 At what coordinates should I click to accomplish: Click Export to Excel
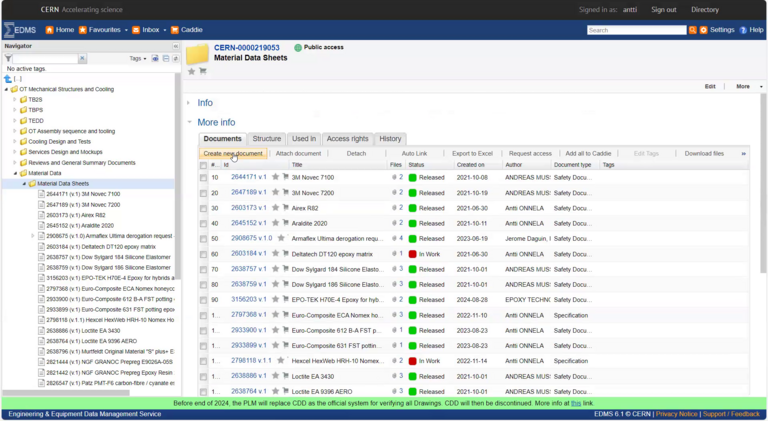coord(472,154)
